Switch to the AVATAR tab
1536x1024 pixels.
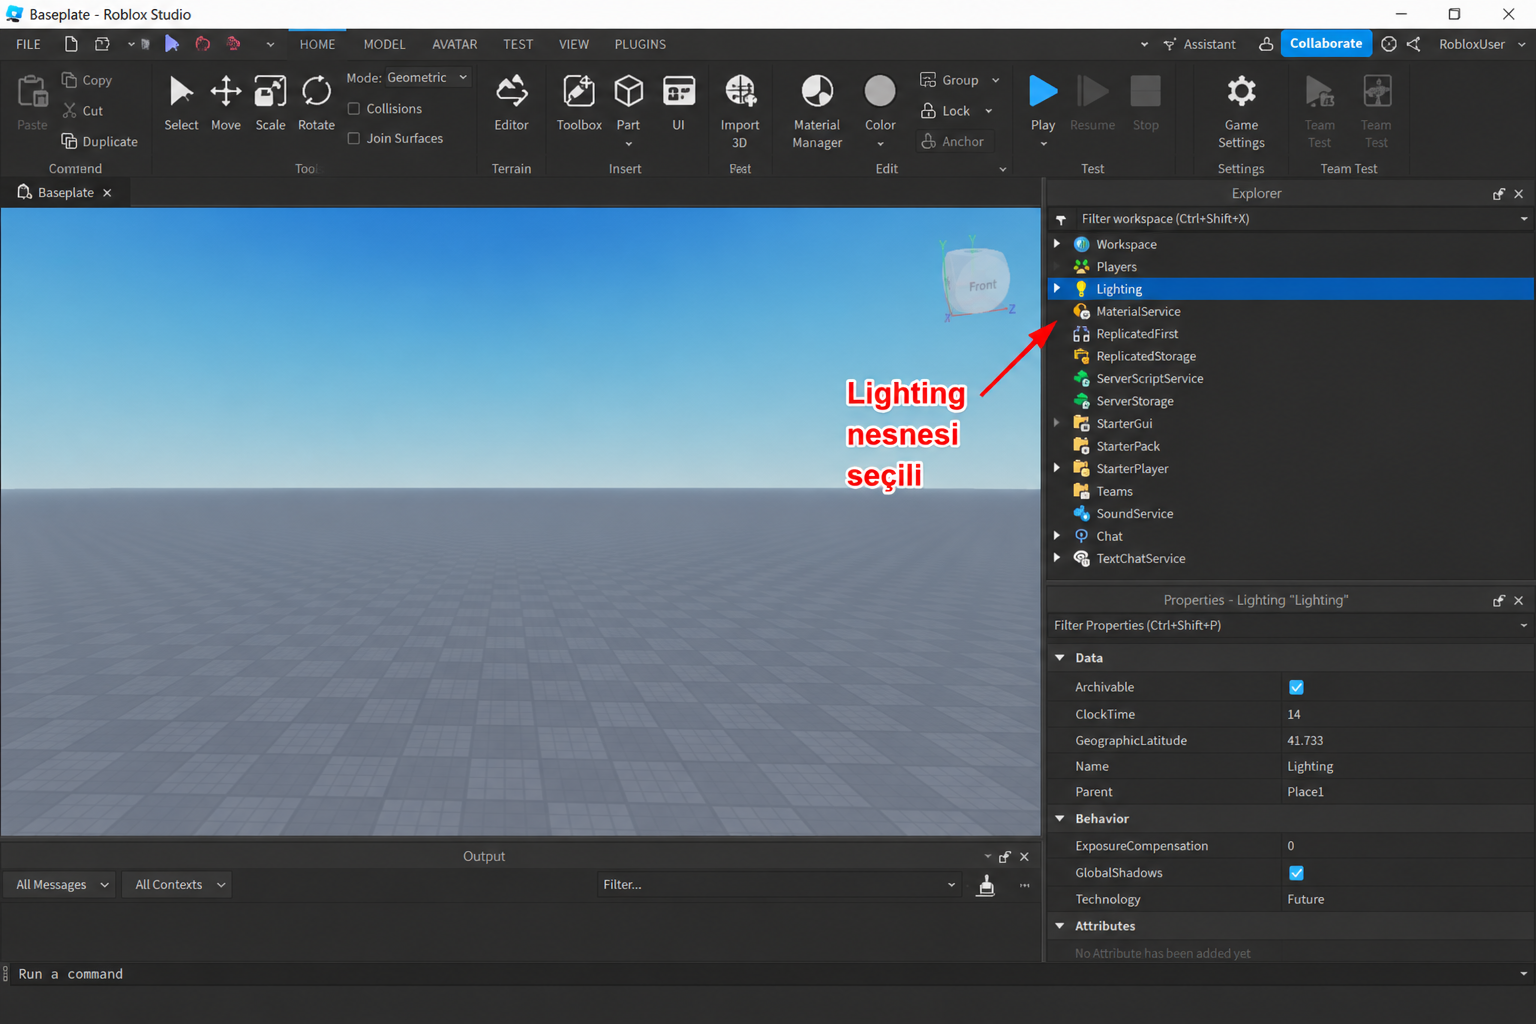pos(454,44)
